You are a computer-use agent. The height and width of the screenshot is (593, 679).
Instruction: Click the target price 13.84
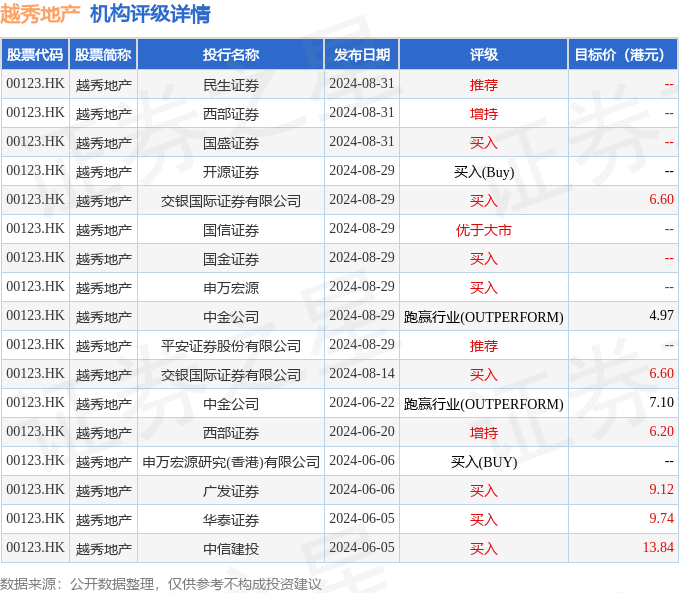[x=658, y=548]
